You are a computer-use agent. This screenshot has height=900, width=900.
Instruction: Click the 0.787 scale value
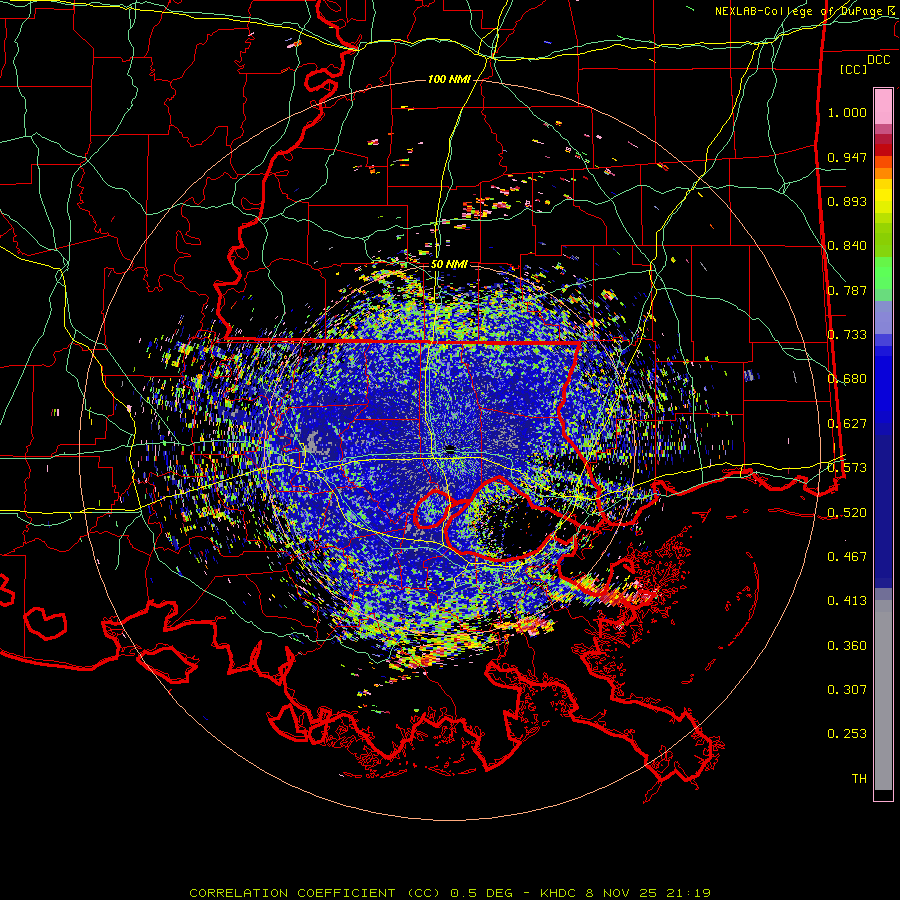coord(847,290)
